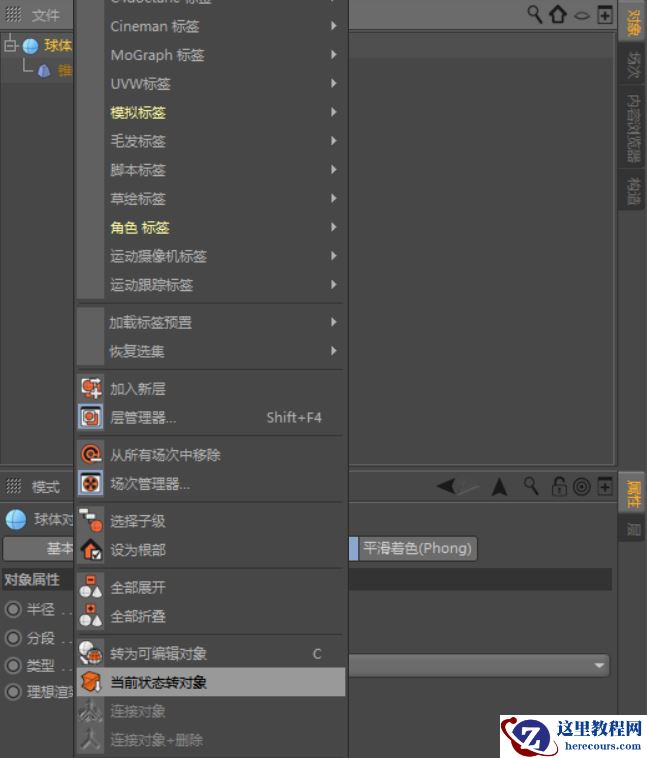Open the 模式 menu
This screenshot has width=647, height=758.
[x=46, y=486]
